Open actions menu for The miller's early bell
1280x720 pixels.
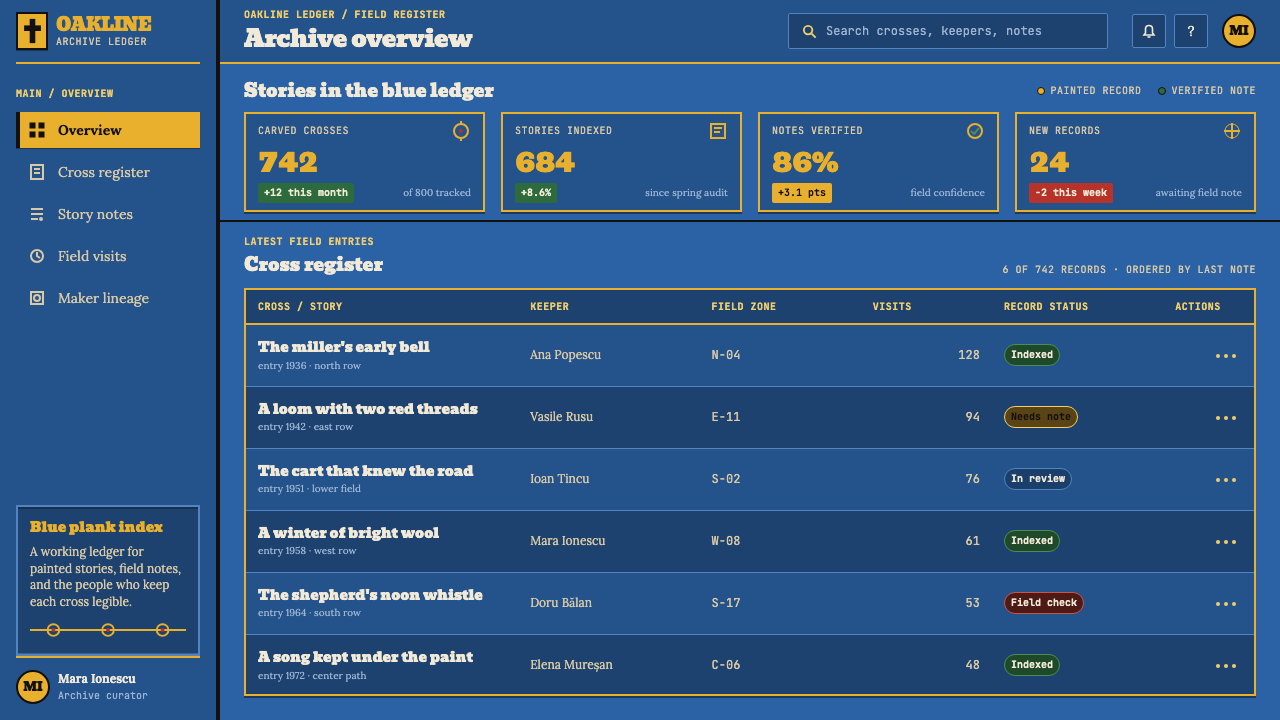coord(1226,356)
